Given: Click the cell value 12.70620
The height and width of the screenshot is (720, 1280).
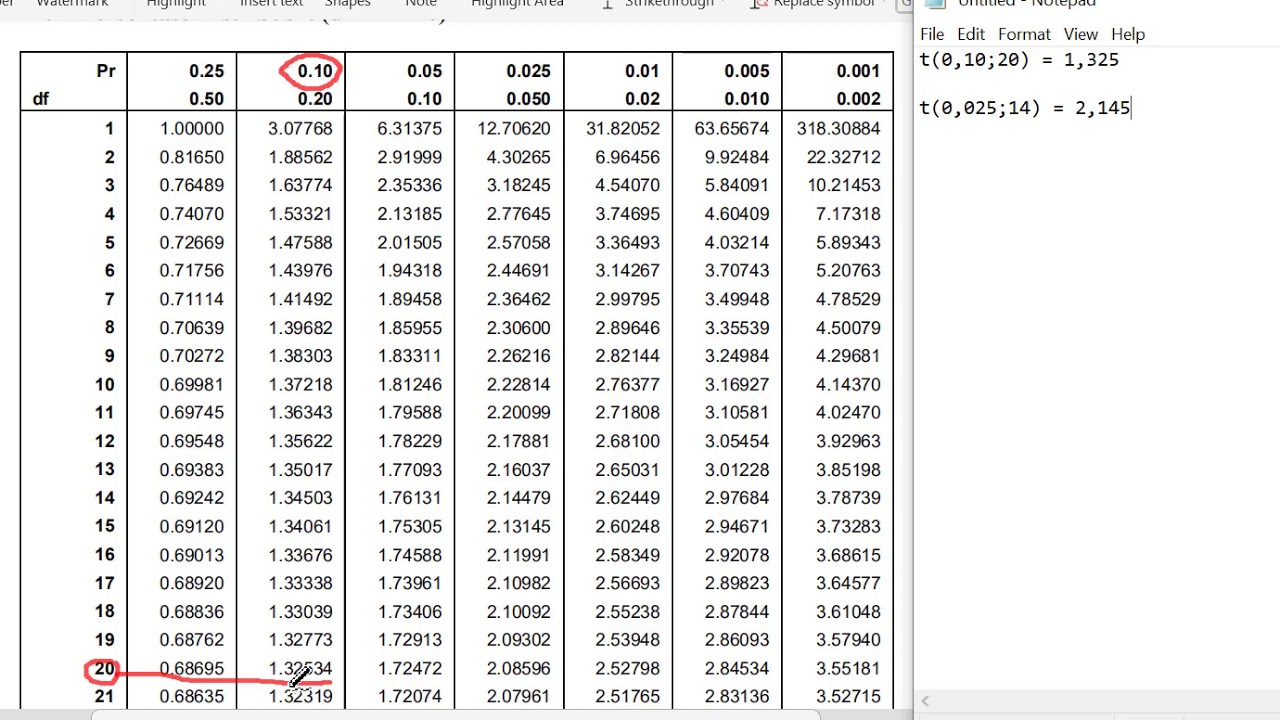Looking at the screenshot, I should pyautogui.click(x=513, y=128).
